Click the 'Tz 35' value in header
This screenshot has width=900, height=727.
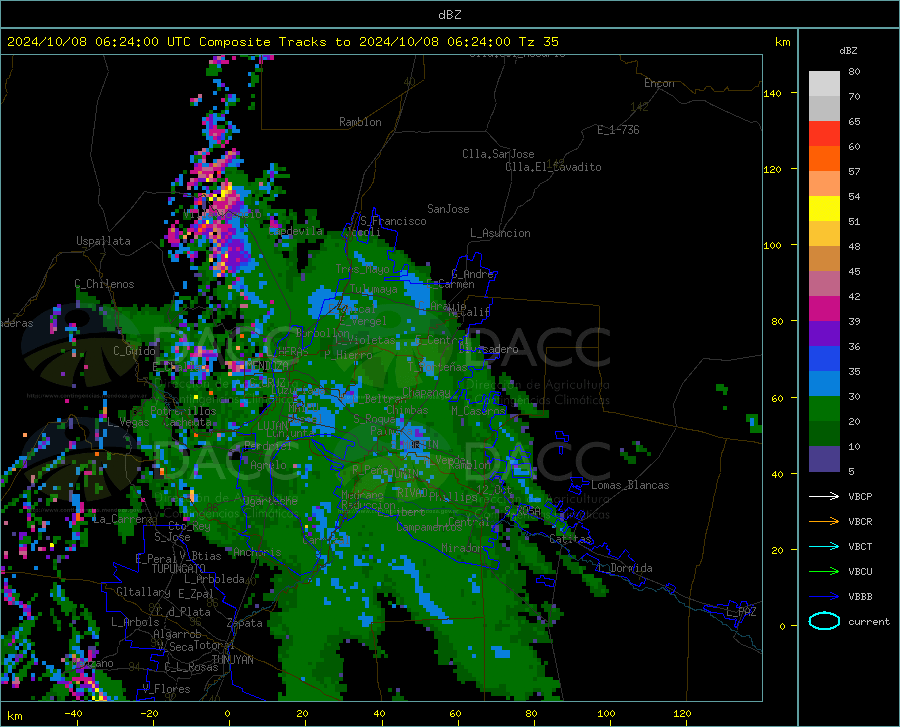(538, 42)
